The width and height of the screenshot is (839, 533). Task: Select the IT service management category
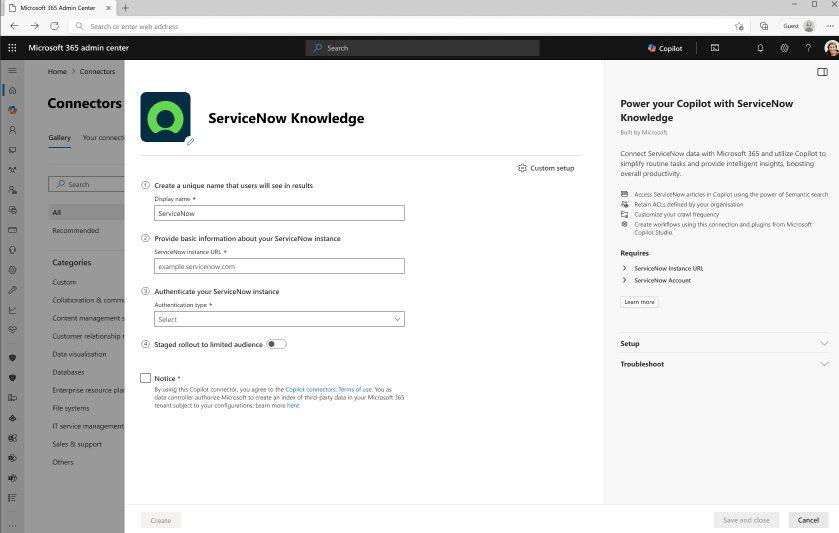pyautogui.click(x=88, y=426)
